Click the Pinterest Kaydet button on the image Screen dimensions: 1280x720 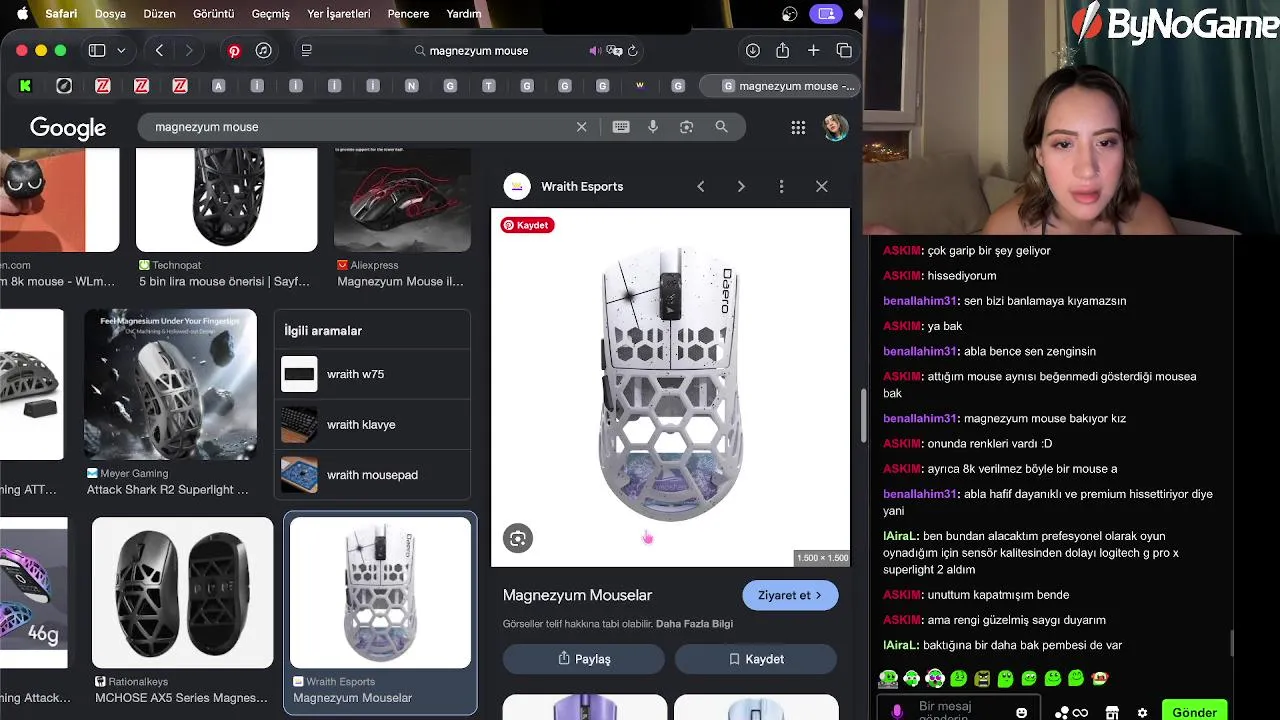pyautogui.click(x=527, y=225)
